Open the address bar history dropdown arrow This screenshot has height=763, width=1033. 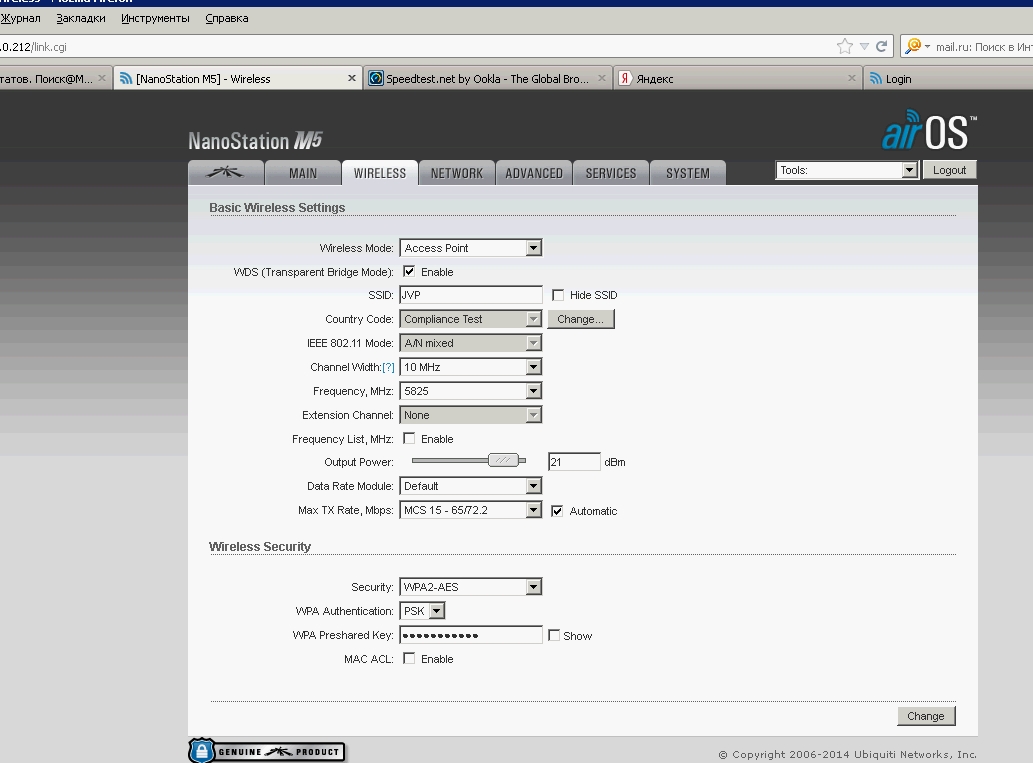point(864,47)
